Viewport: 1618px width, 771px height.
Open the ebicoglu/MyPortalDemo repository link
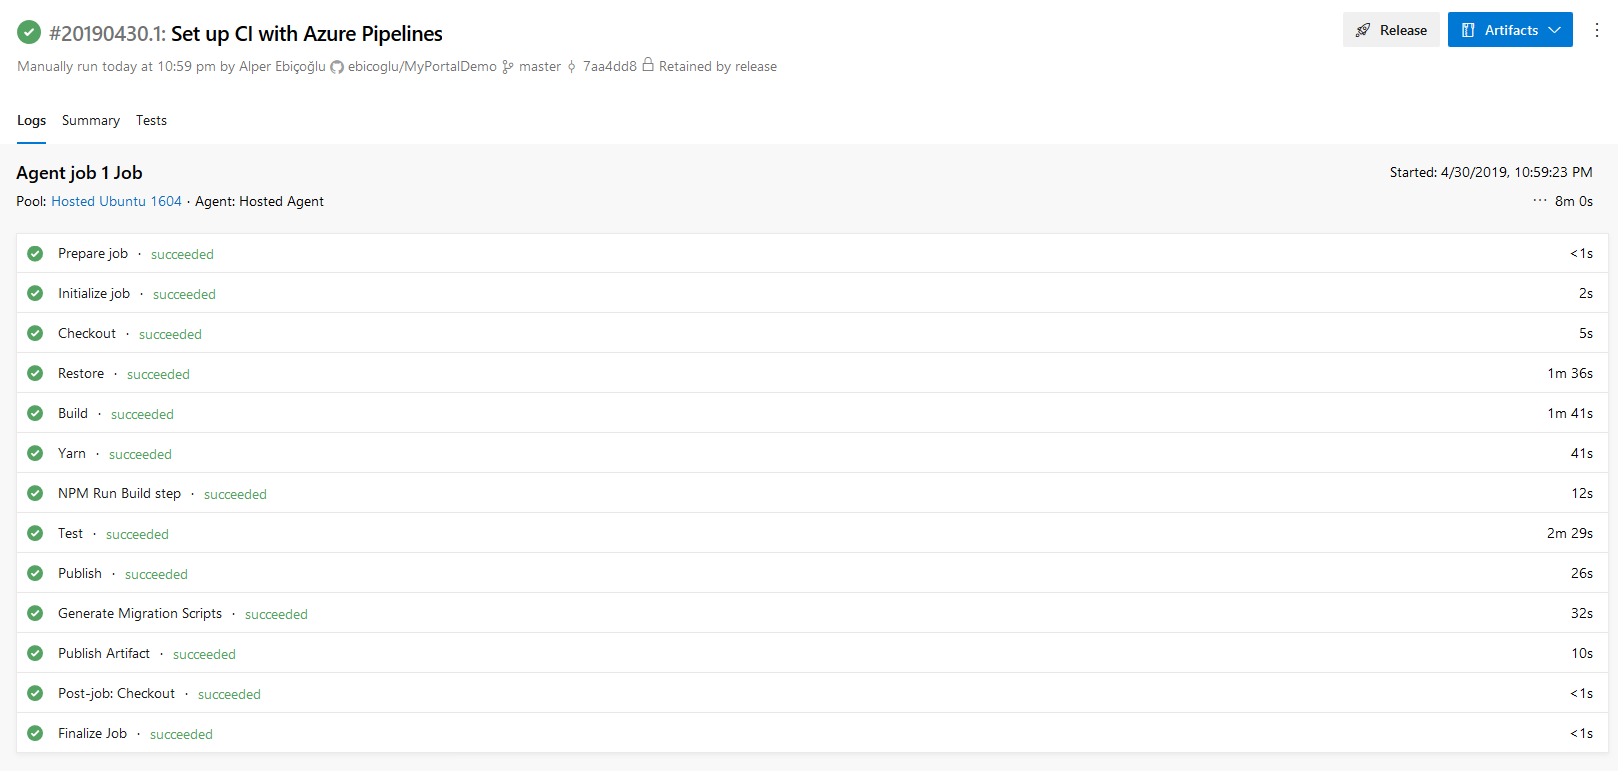tap(422, 67)
